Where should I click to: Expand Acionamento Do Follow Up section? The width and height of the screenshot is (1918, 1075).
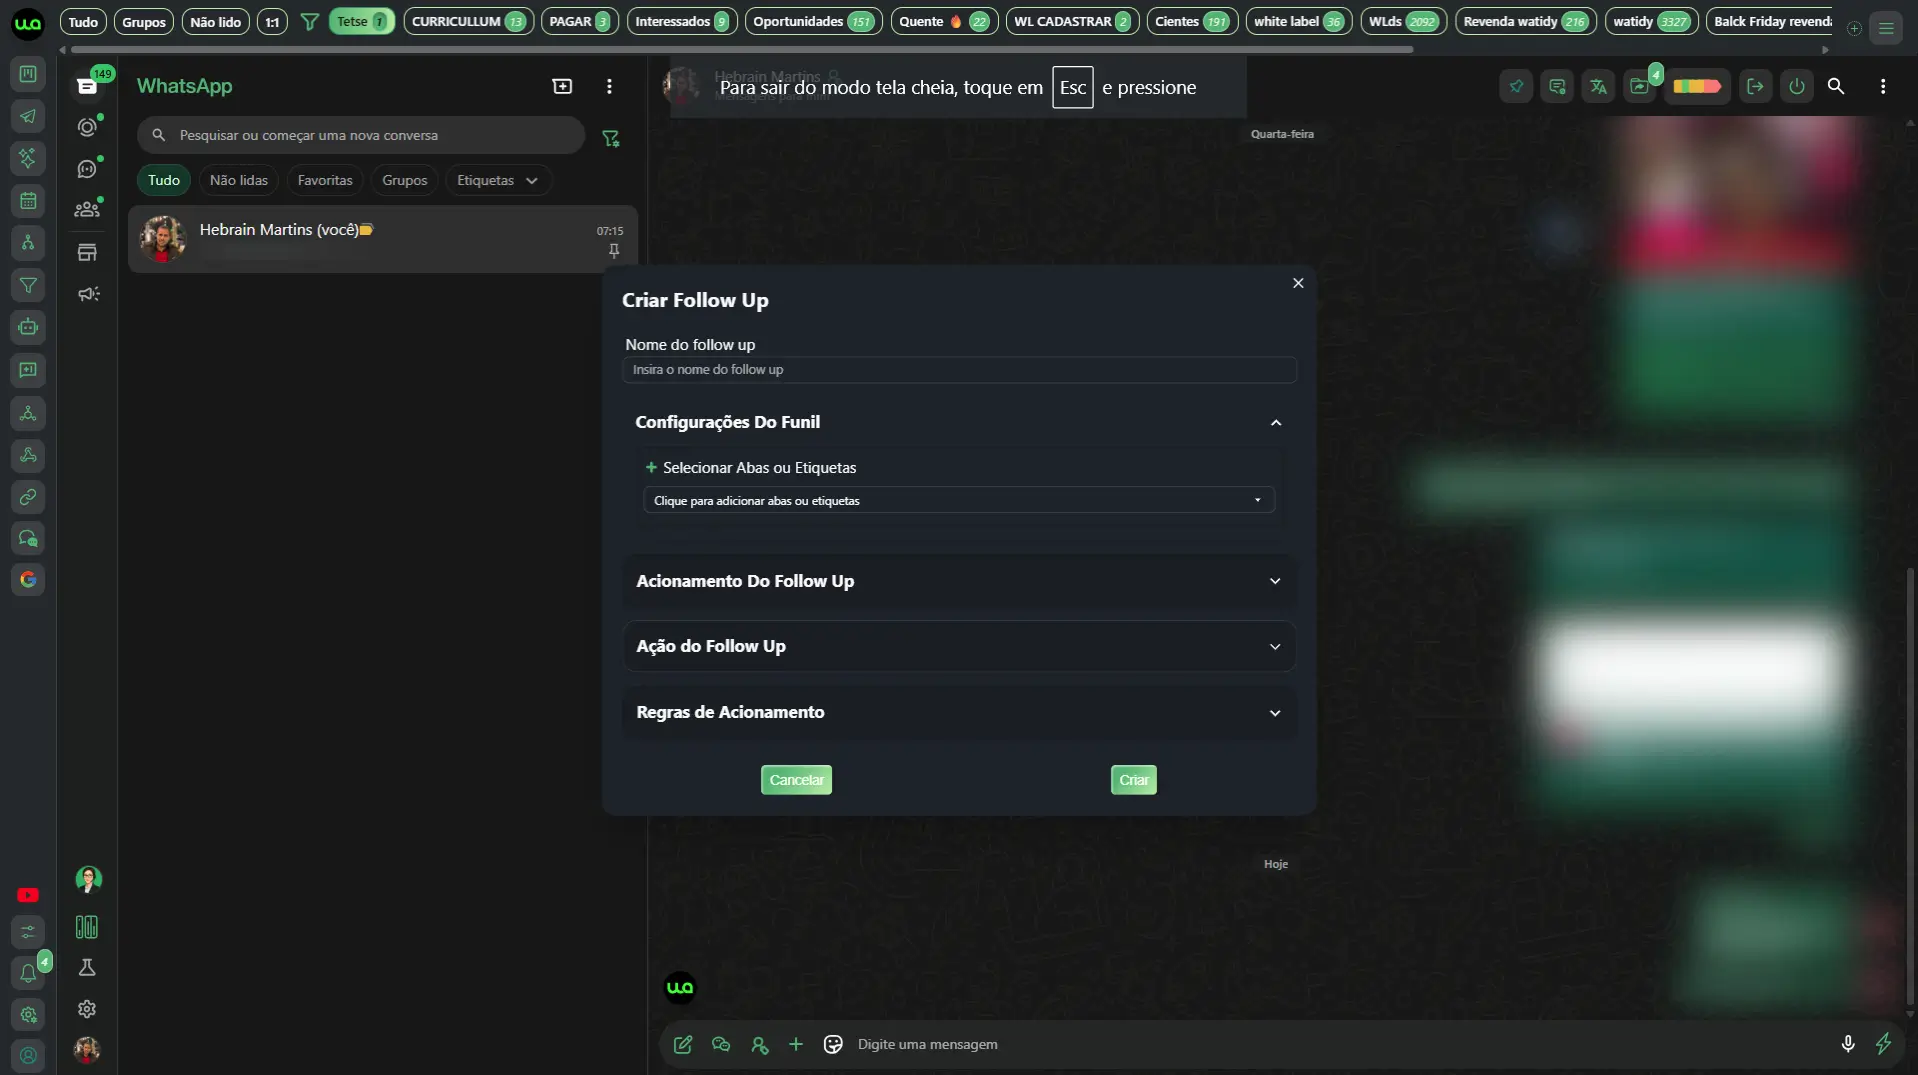pyautogui.click(x=1275, y=581)
